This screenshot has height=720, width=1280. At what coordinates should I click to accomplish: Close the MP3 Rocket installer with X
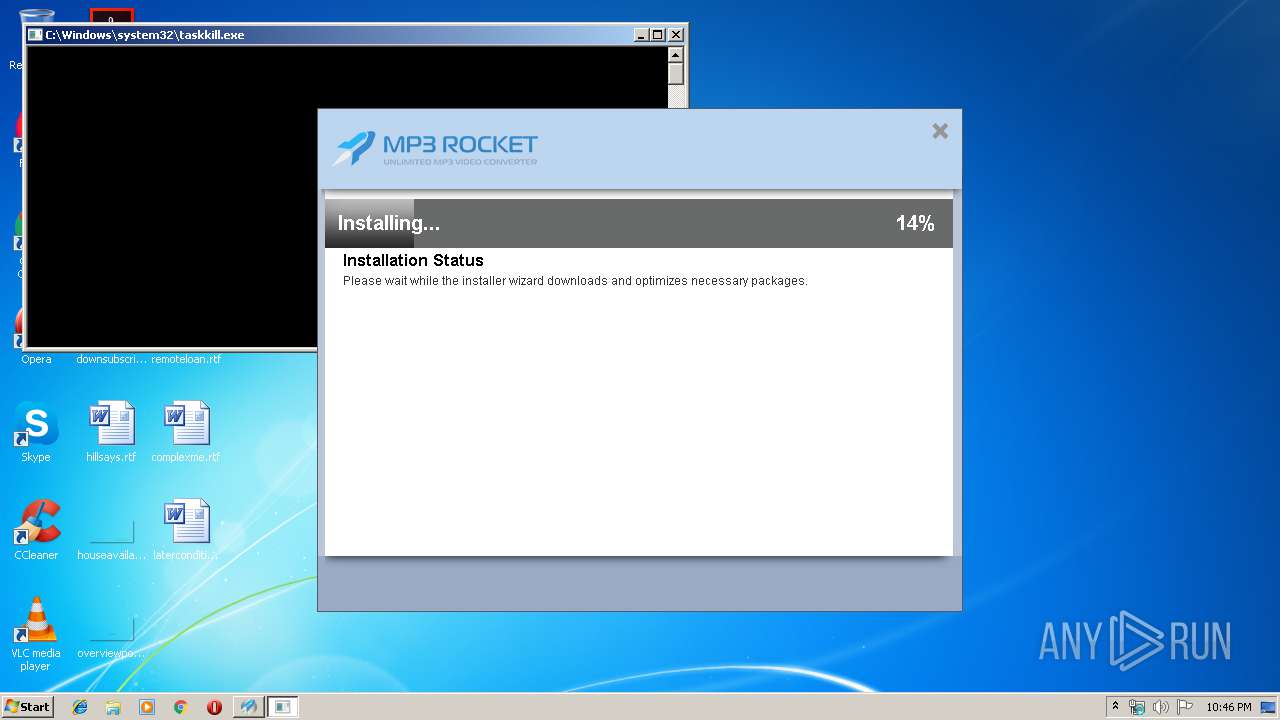pos(940,131)
